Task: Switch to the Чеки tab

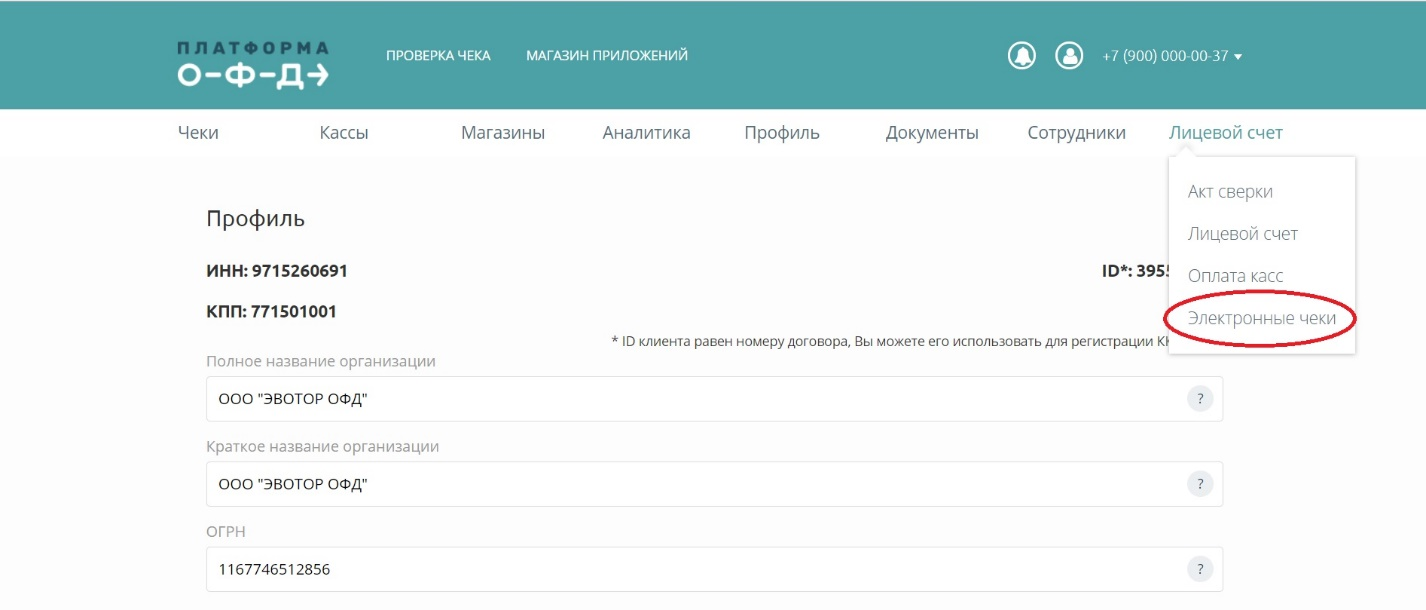Action: 198,133
